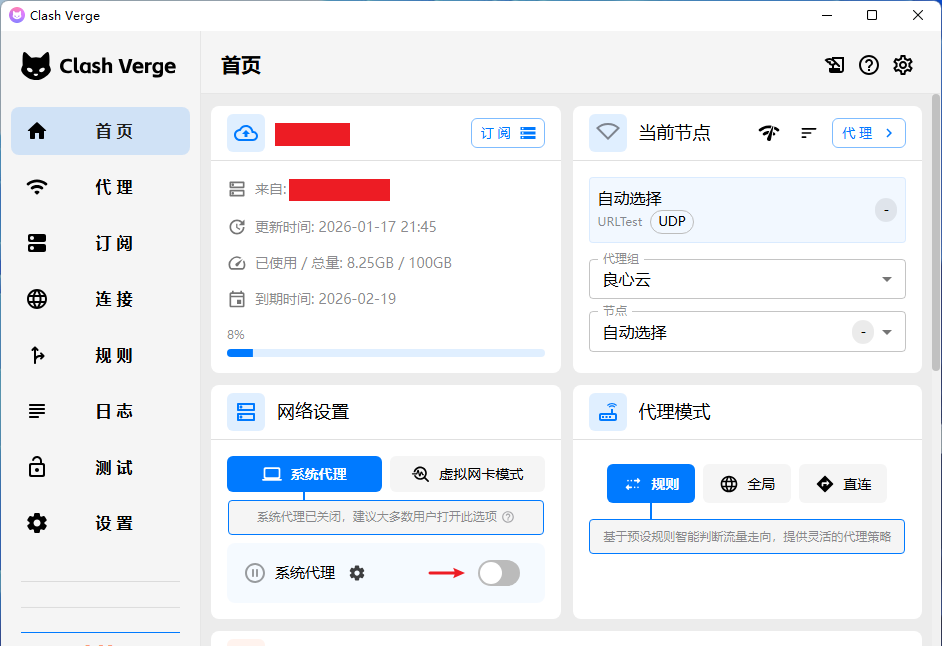The width and height of the screenshot is (942, 646).
Task: Click the 网络设置 card icon
Action: (246, 412)
